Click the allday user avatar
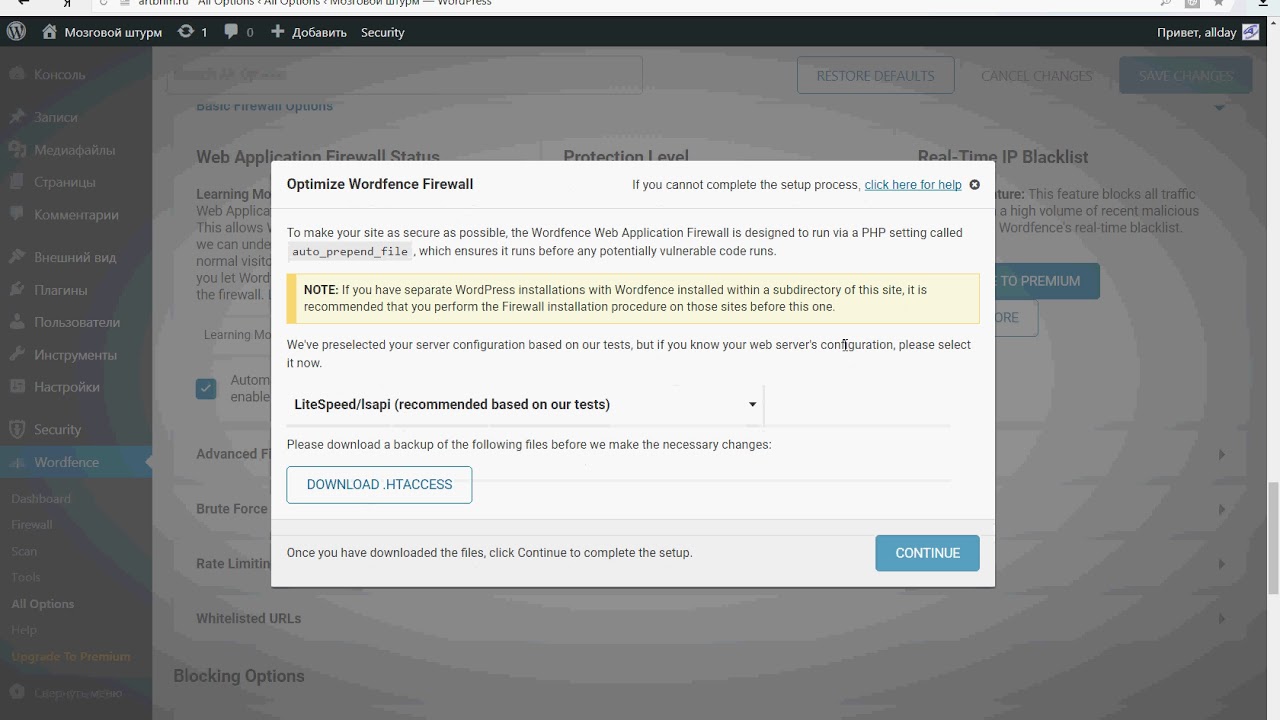The width and height of the screenshot is (1280, 720). coord(1251,32)
